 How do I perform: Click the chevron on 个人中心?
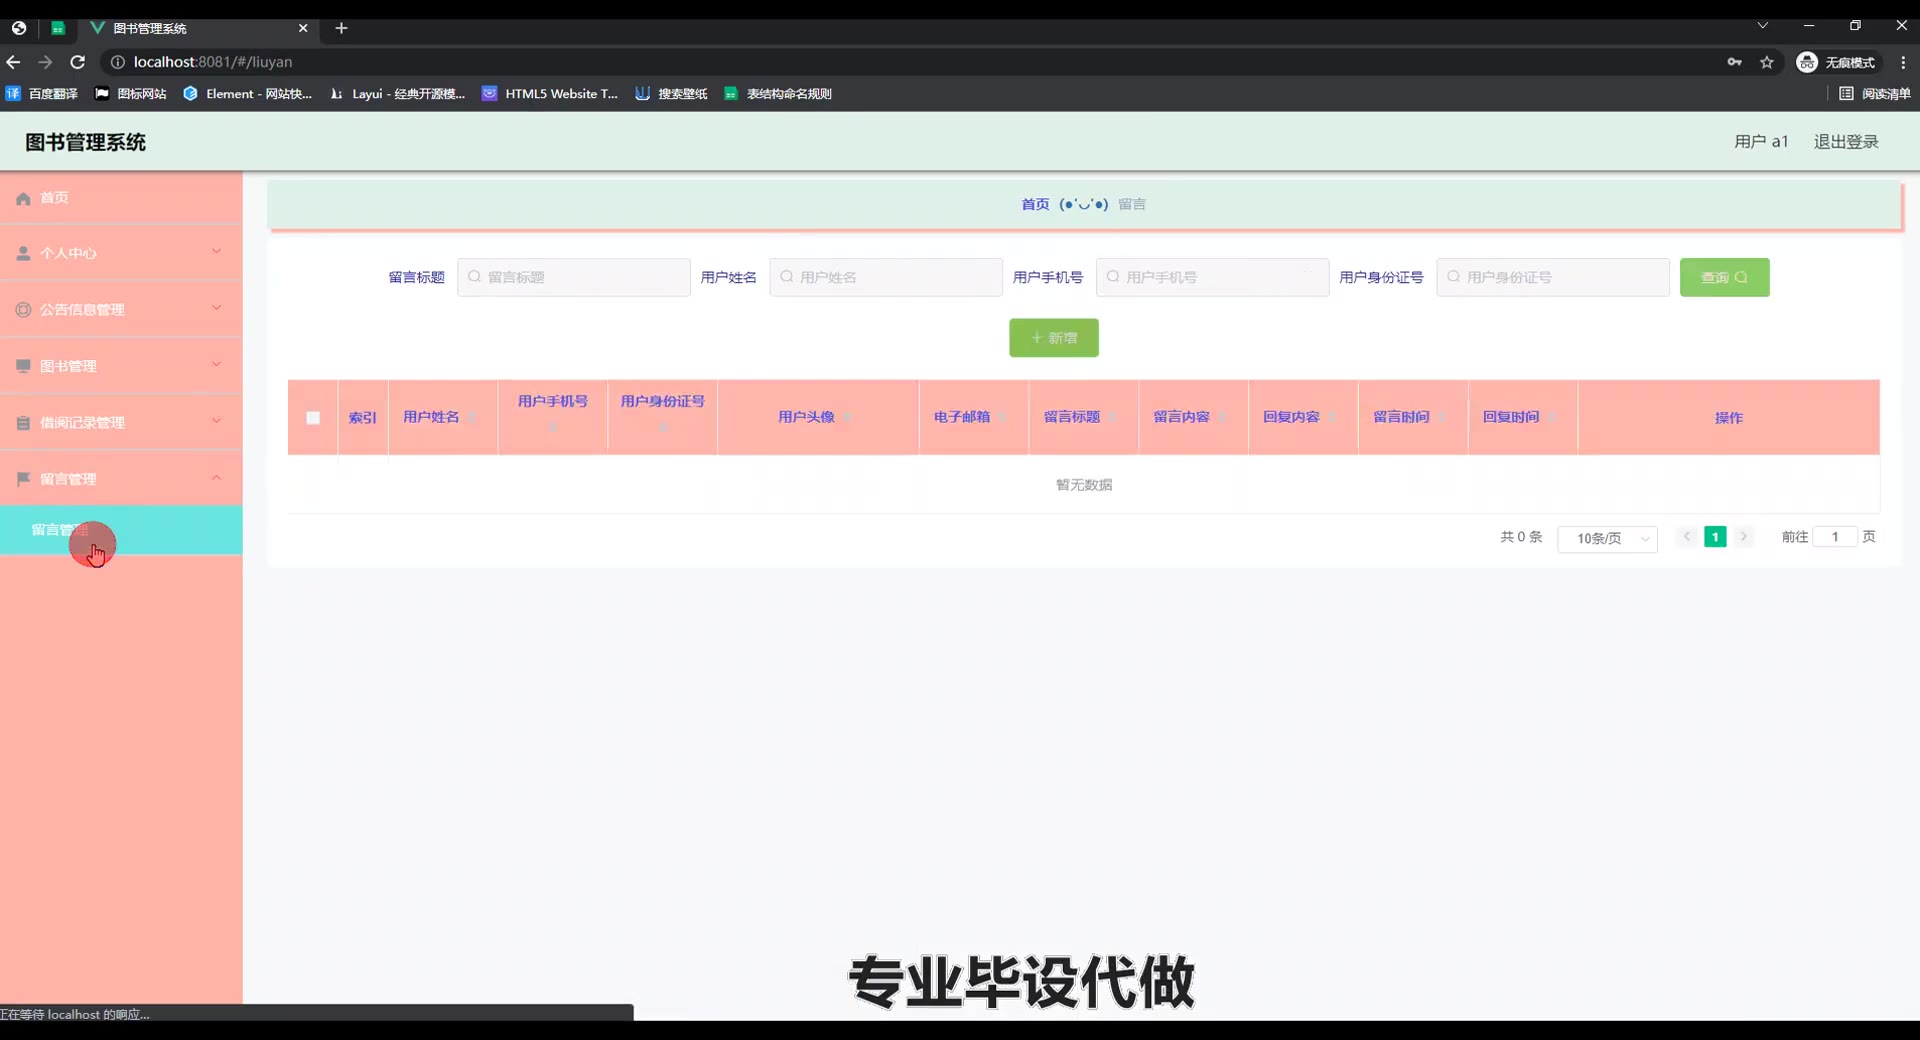(x=216, y=251)
